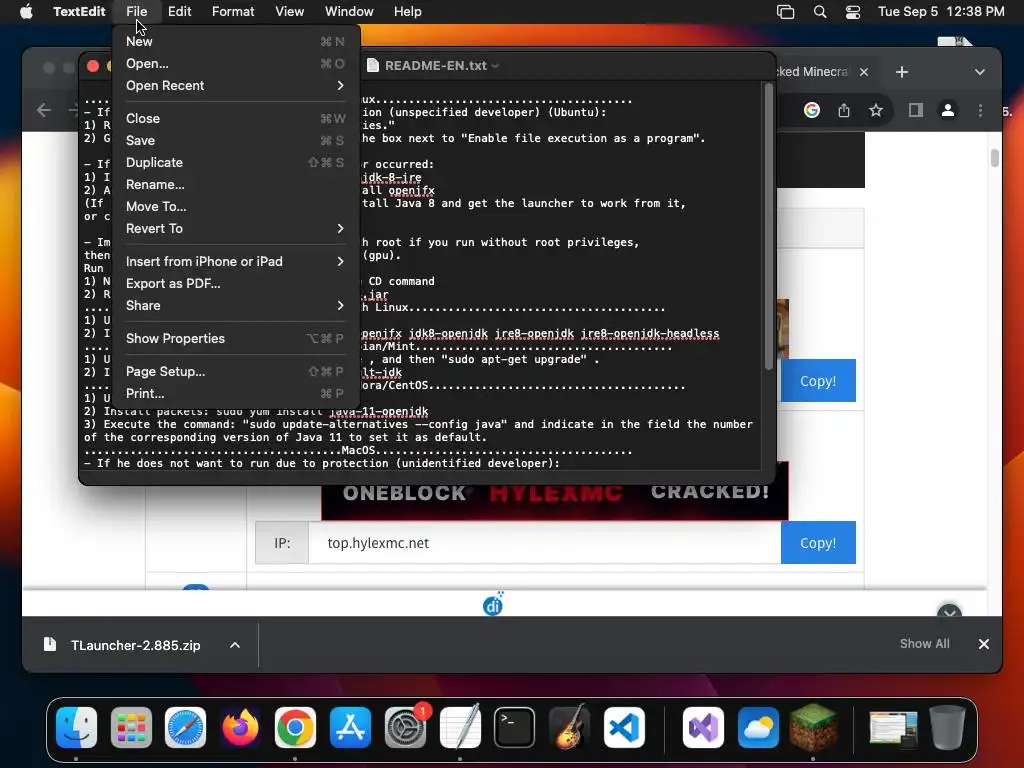
Task: Open Terminal from the Dock
Action: coord(515,727)
